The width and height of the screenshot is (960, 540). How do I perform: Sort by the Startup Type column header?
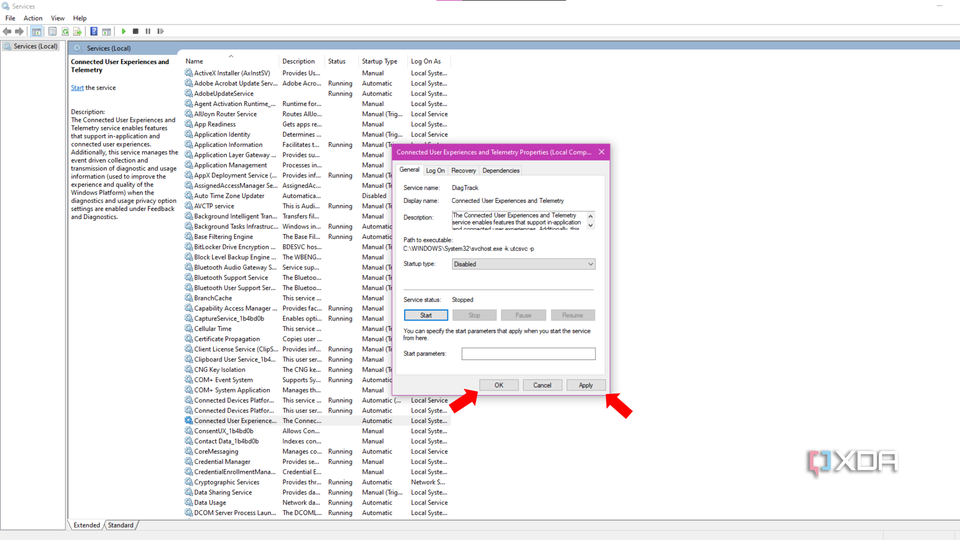[x=383, y=61]
